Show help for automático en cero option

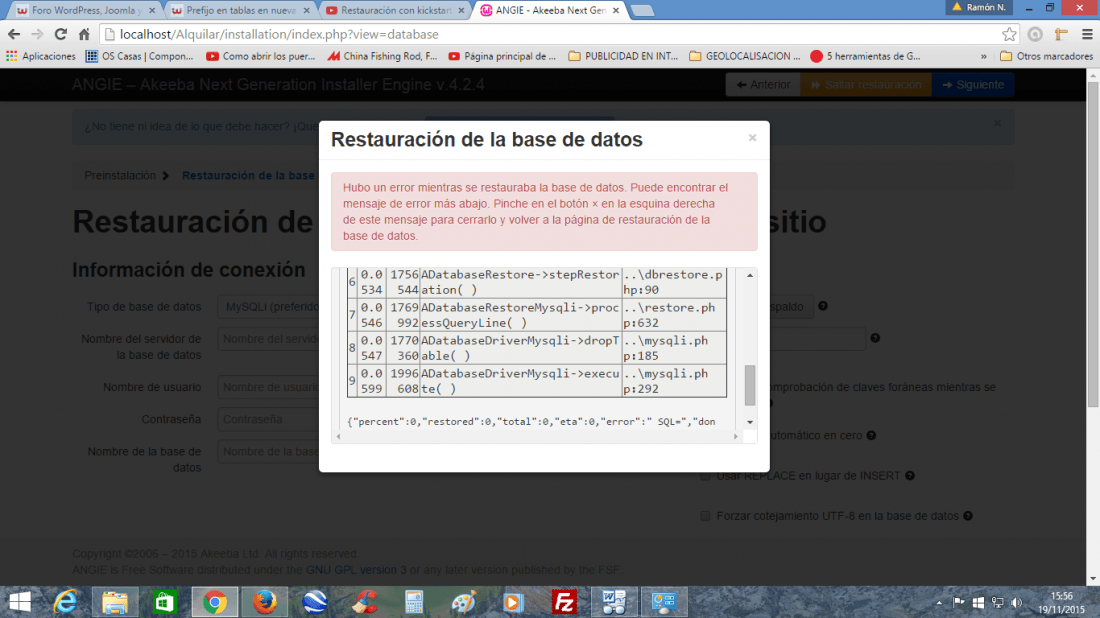click(871, 435)
